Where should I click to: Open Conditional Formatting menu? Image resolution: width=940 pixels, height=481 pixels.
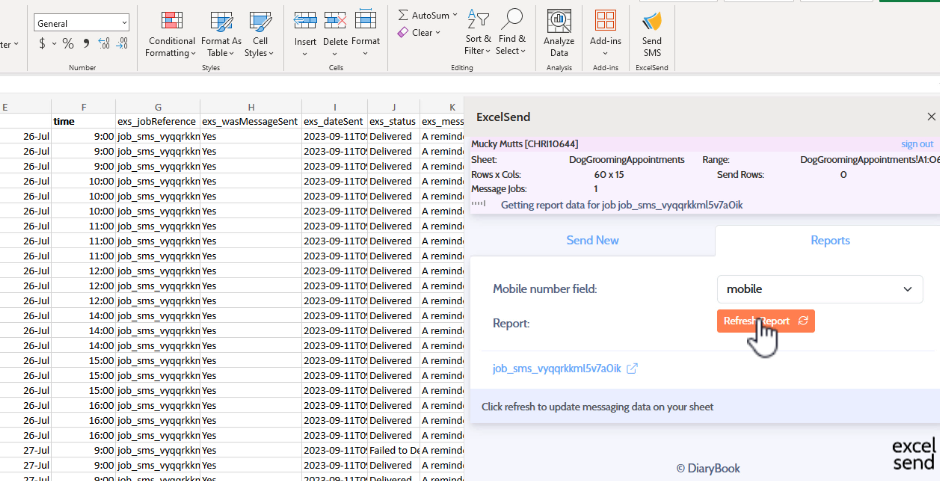(x=171, y=34)
